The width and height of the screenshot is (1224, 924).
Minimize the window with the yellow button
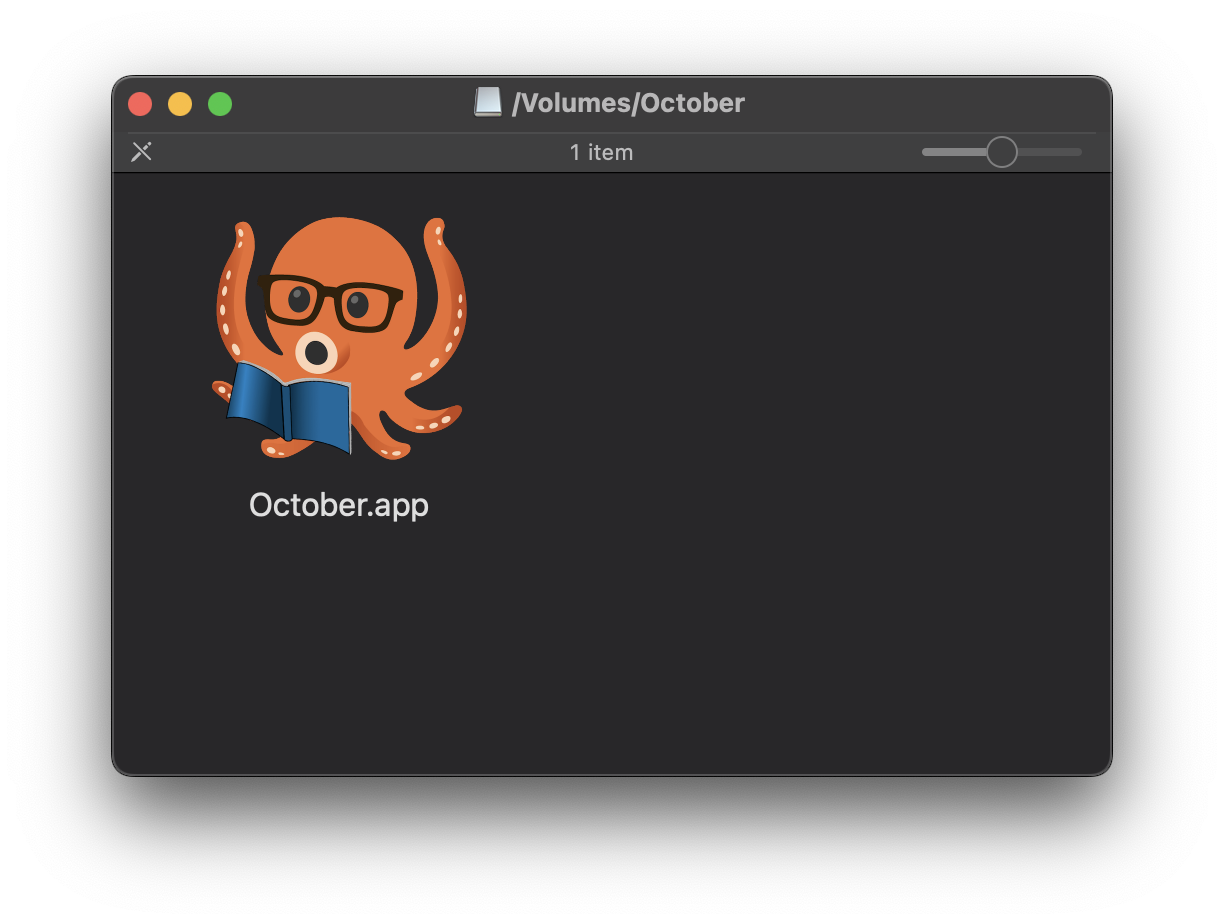pyautogui.click(x=180, y=104)
